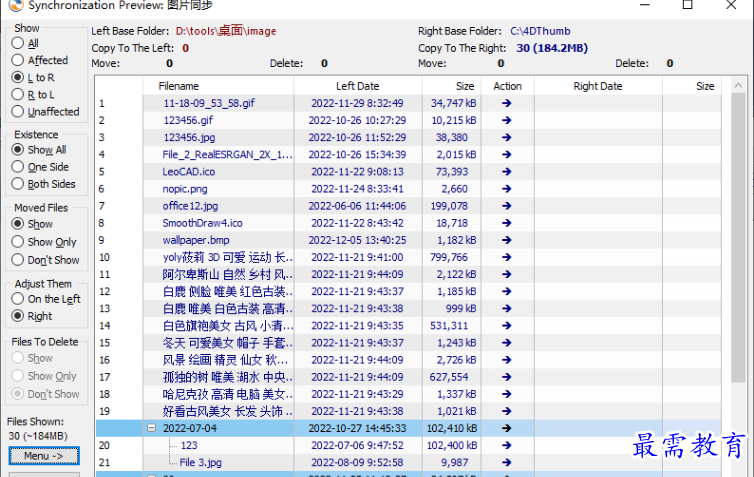The width and height of the screenshot is (754, 477).
Task: Click the left Size column header
Action: pos(464,86)
